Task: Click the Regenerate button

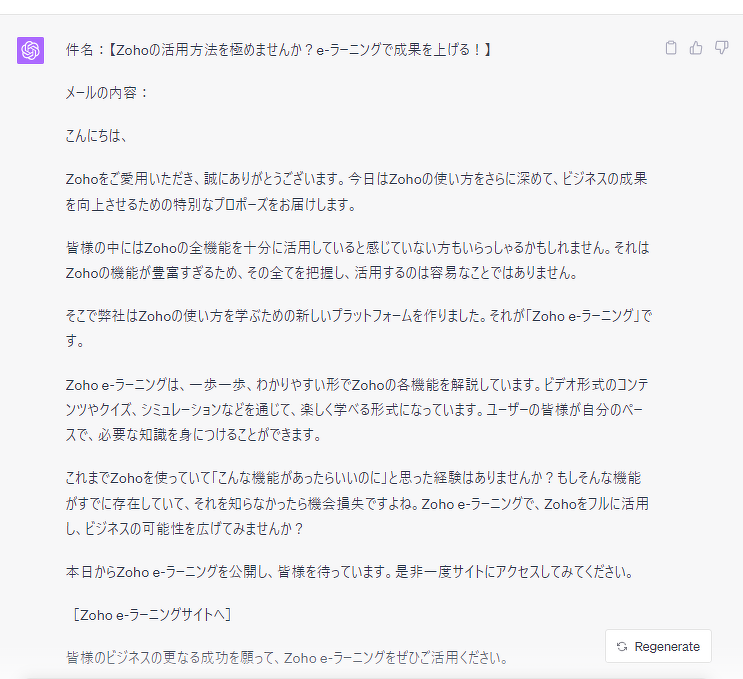Action: pyautogui.click(x=658, y=646)
